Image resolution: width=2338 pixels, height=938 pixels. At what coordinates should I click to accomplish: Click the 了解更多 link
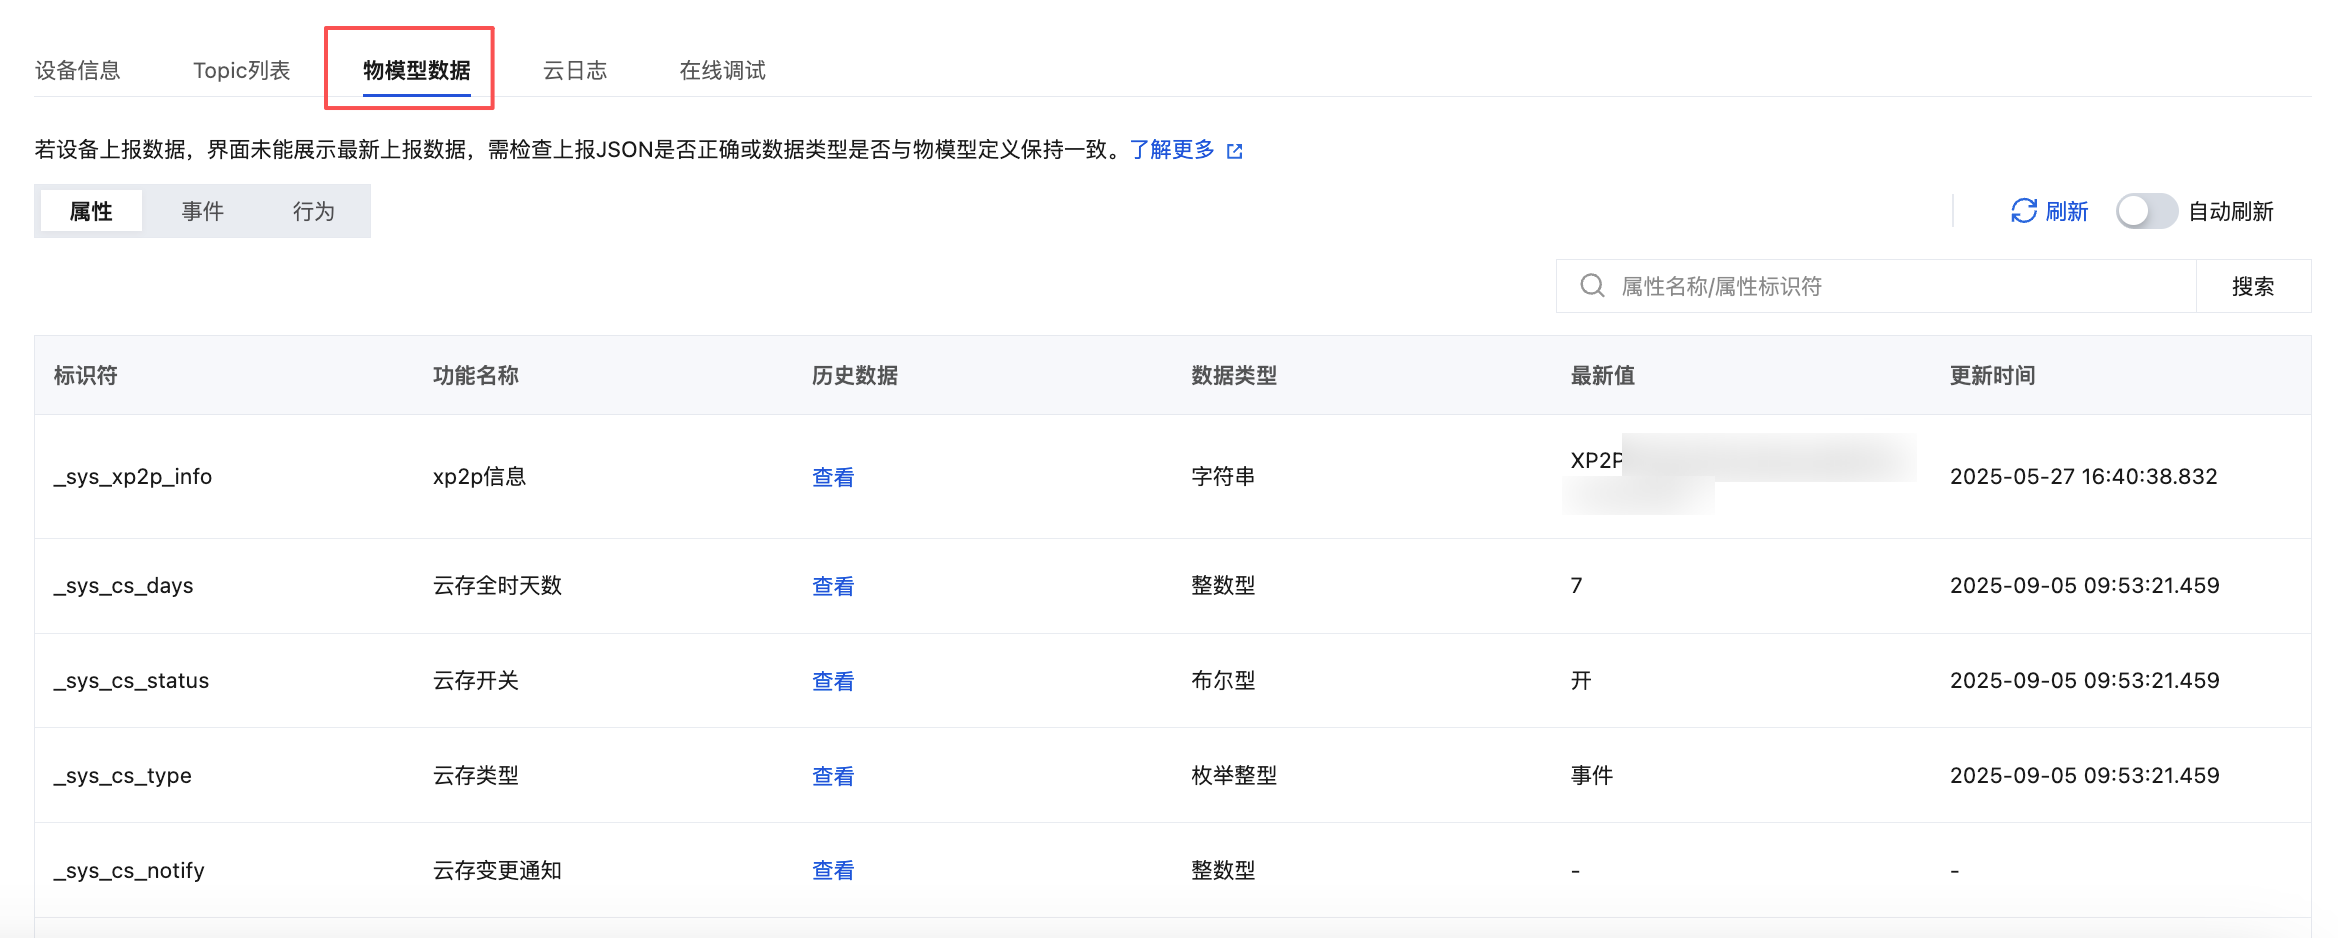tap(1172, 150)
